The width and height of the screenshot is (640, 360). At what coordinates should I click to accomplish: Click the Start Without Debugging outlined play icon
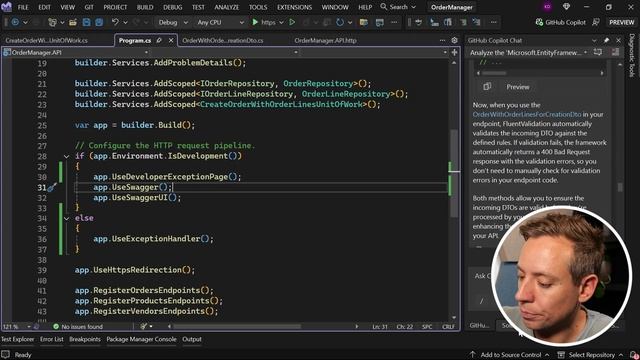292,22
